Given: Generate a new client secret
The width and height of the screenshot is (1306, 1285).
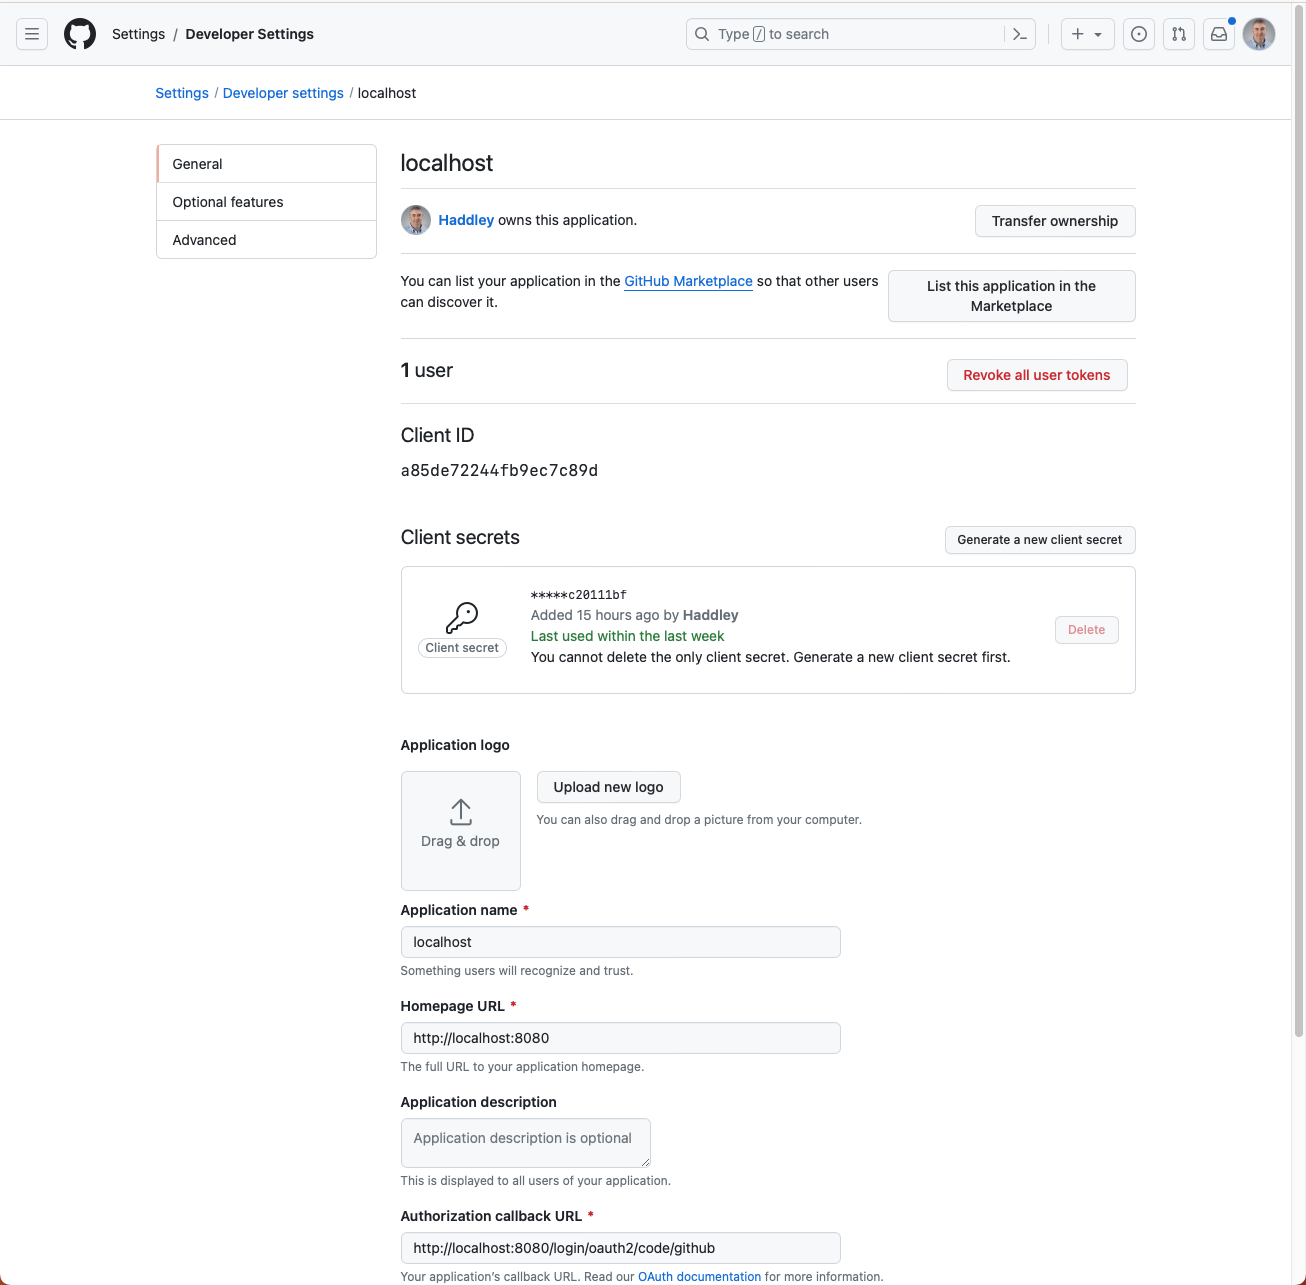Looking at the screenshot, I should (x=1039, y=540).
